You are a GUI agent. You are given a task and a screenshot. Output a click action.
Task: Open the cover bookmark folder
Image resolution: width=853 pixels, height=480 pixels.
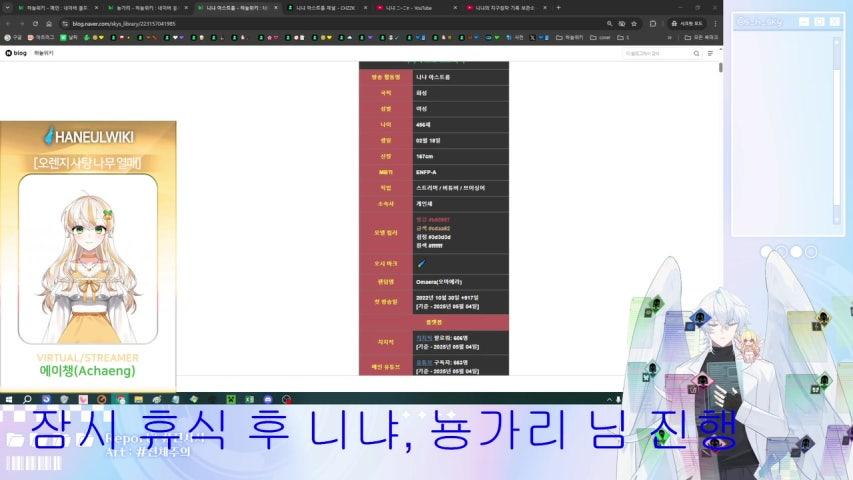click(x=601, y=38)
